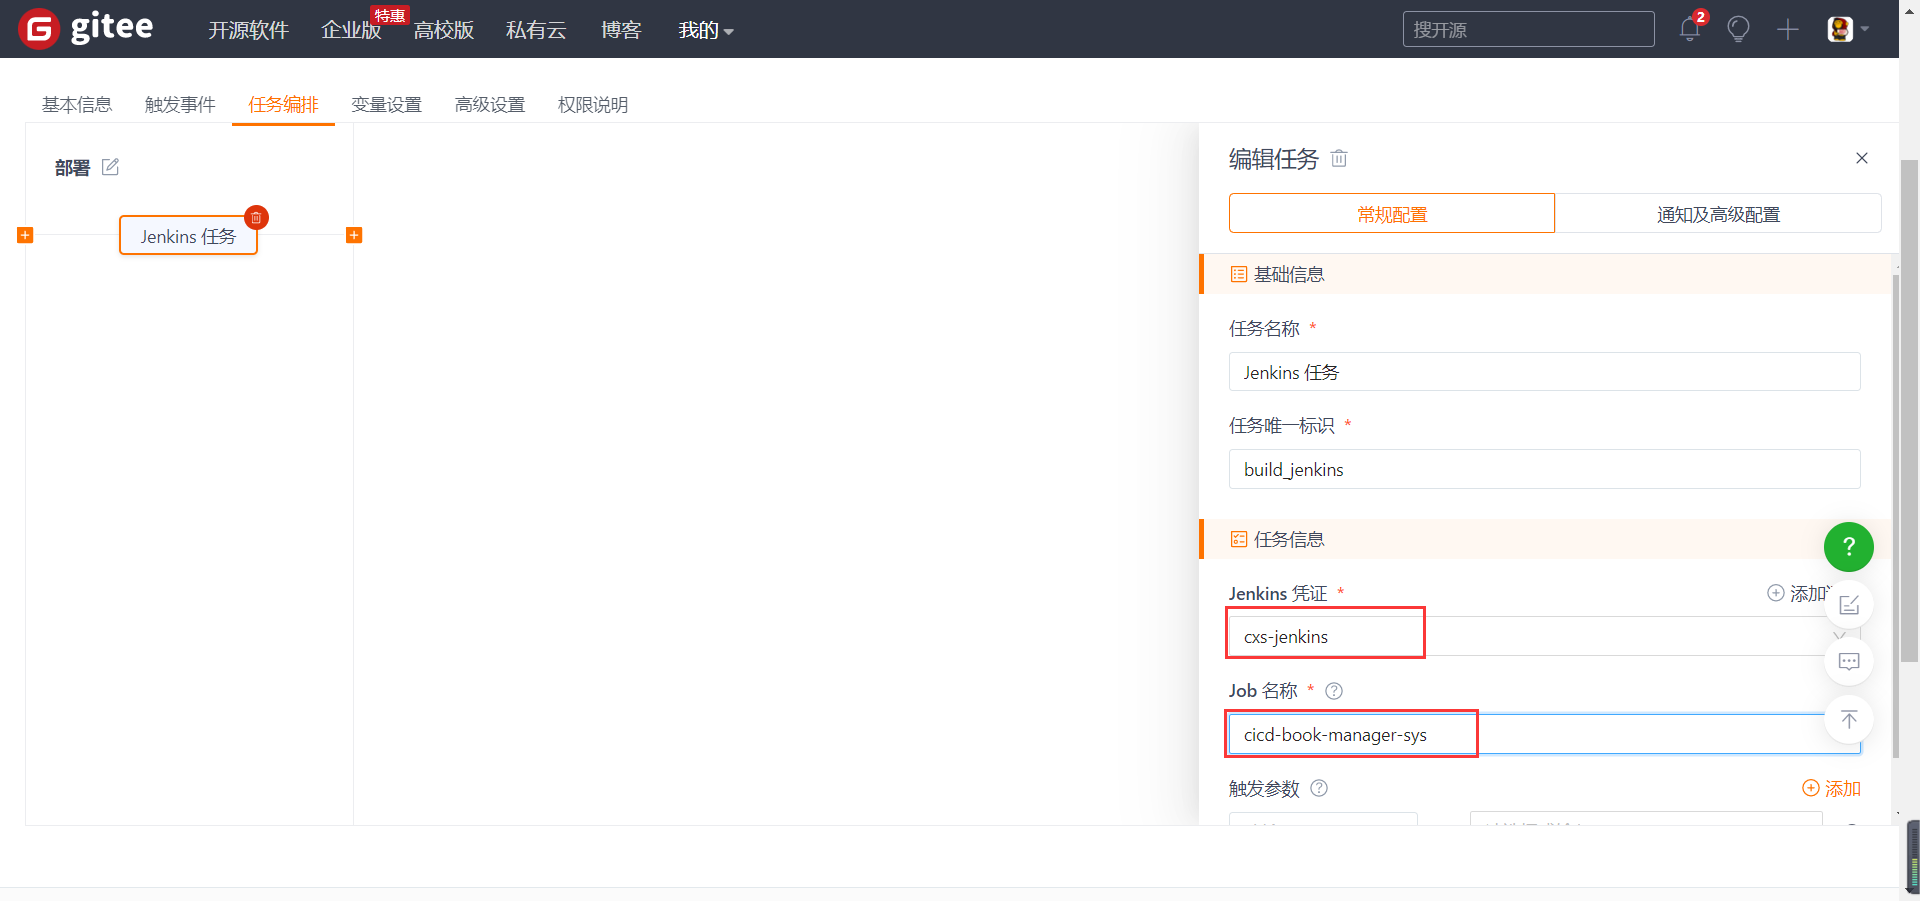Image resolution: width=1920 pixels, height=901 pixels.
Task: Open 高校版 in the top navigation
Action: 444,30
